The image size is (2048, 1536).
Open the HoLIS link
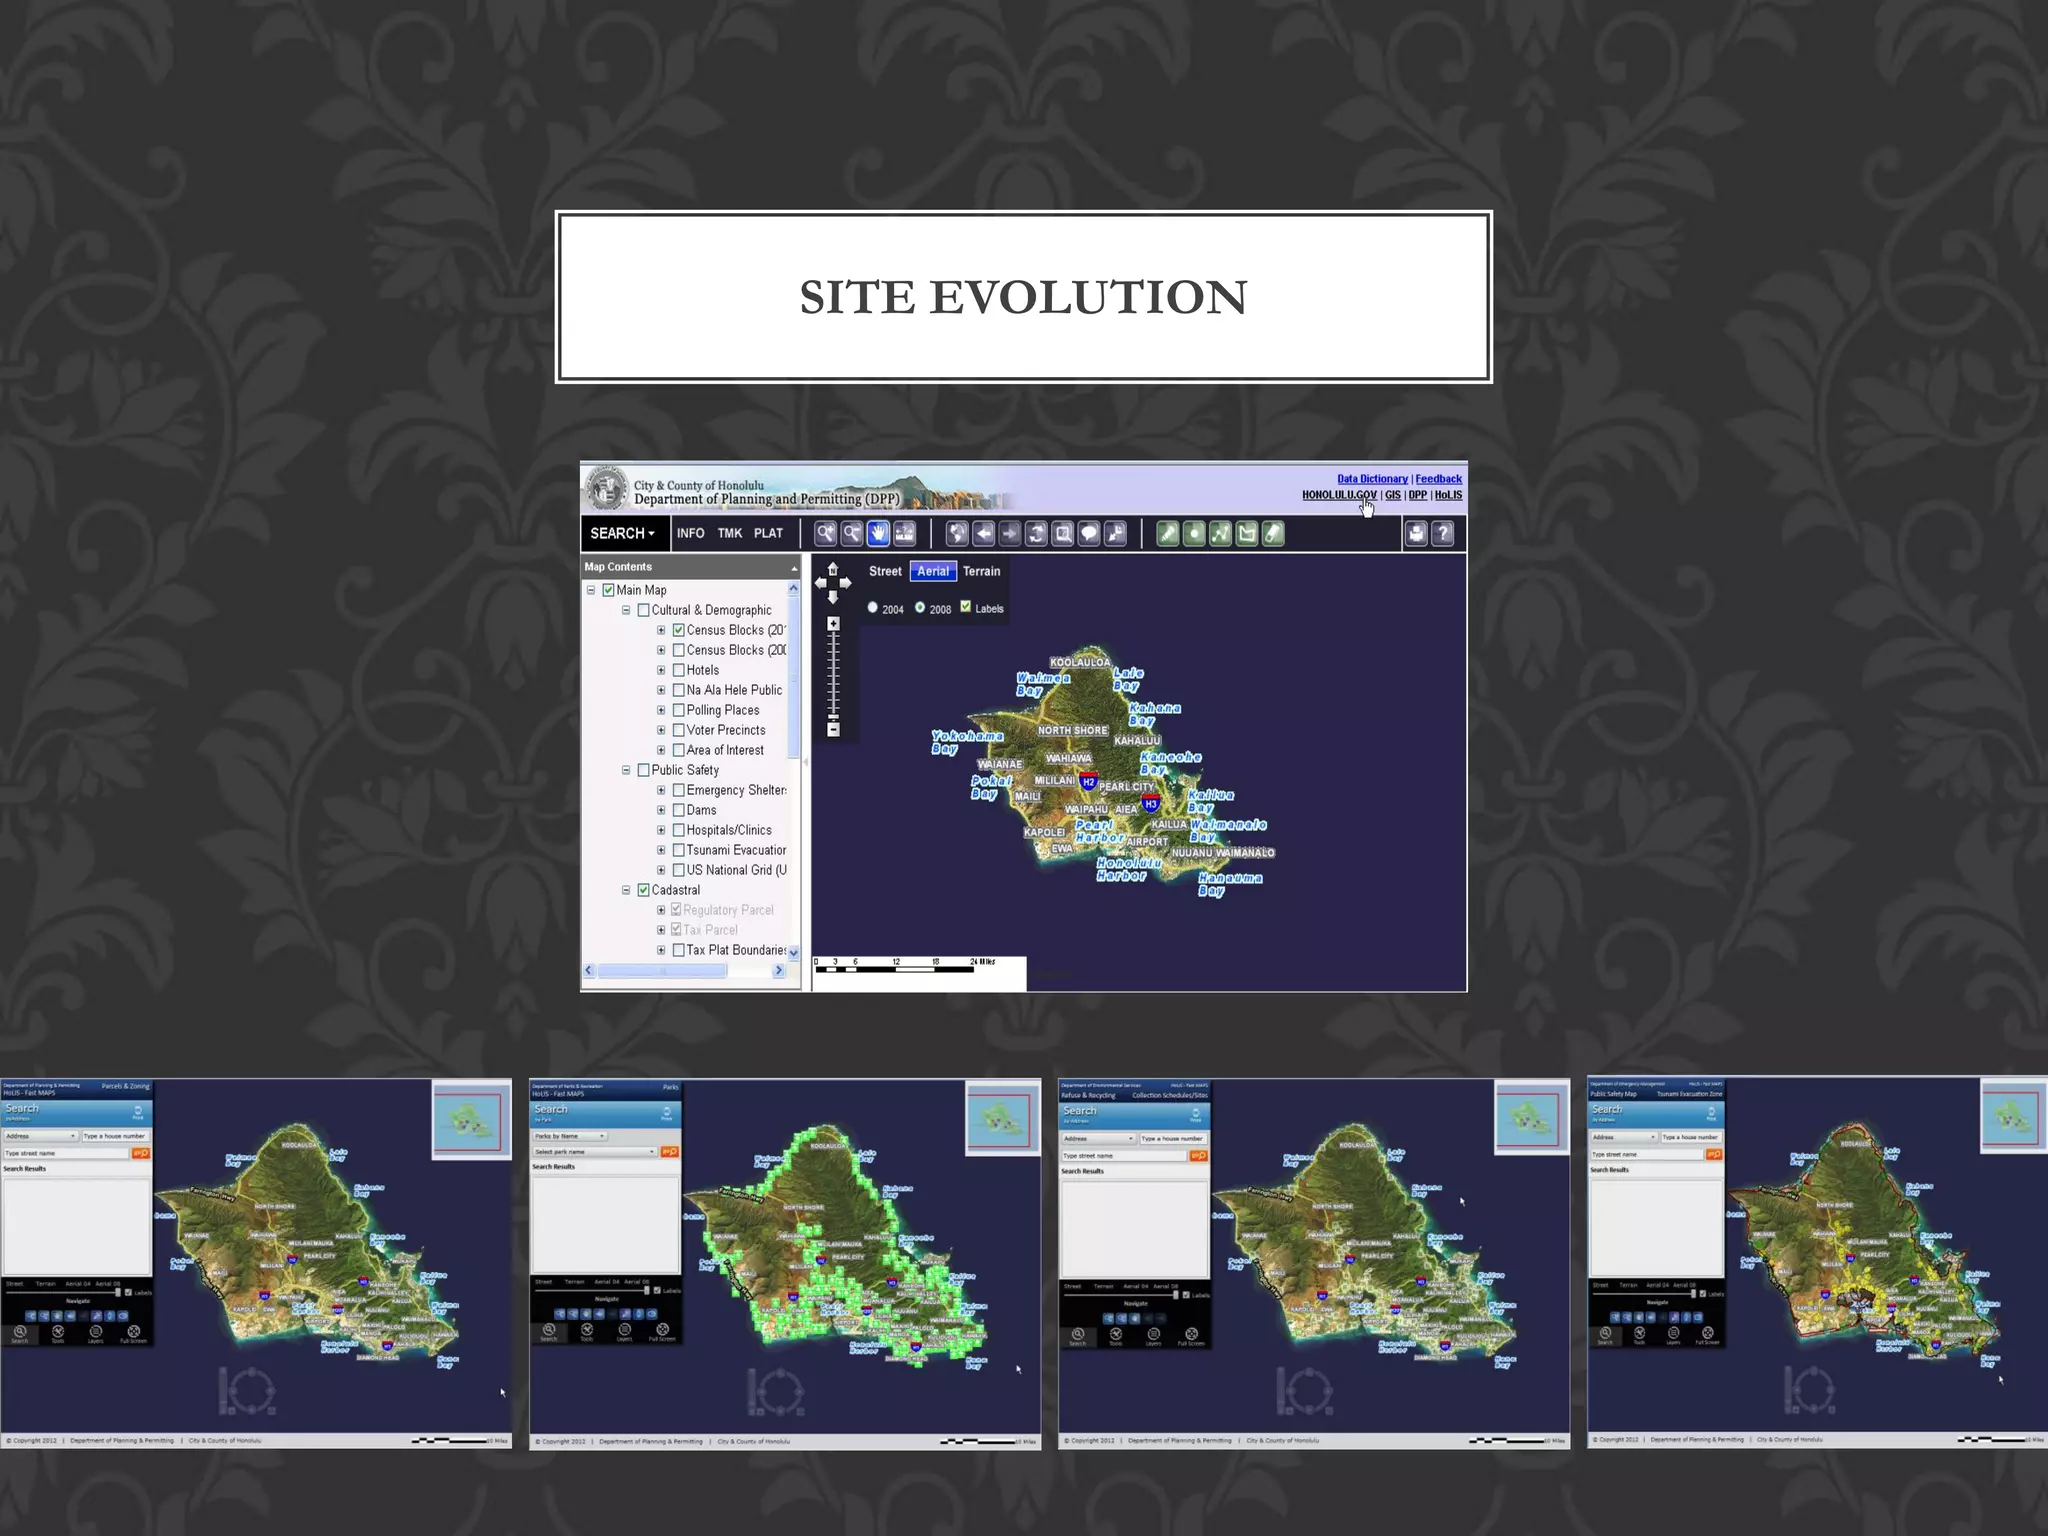click(1449, 495)
